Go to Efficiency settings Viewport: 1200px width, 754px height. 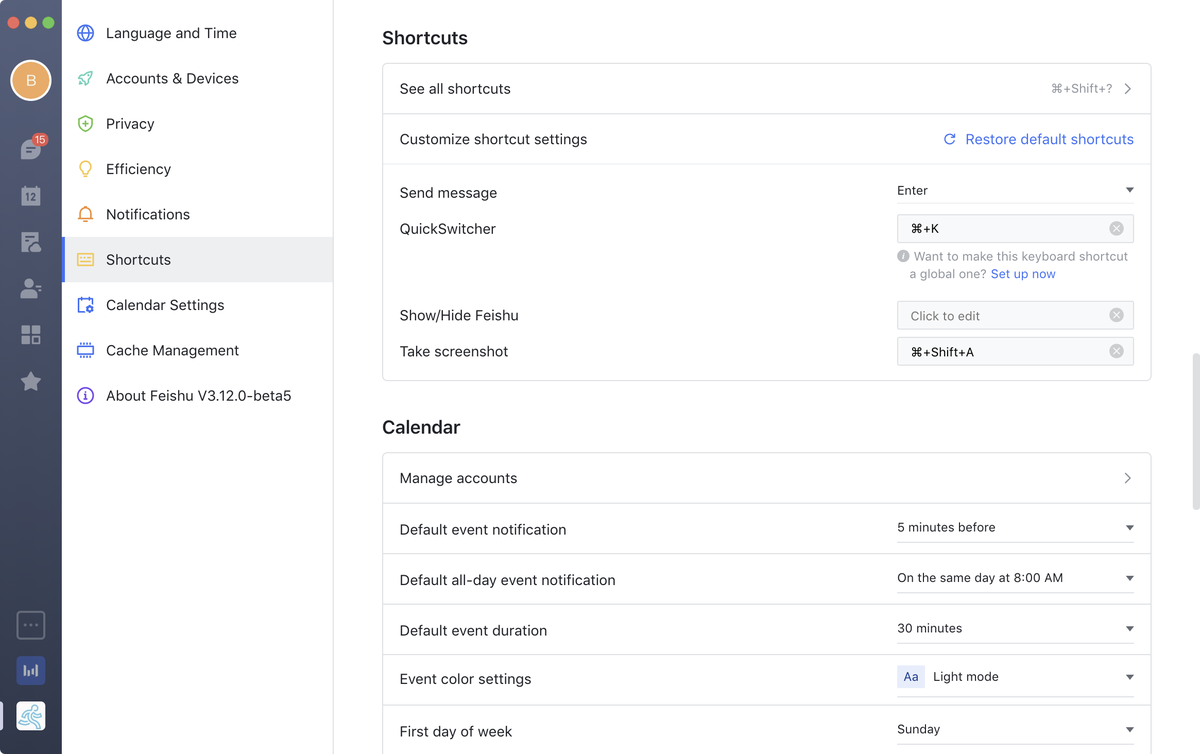[x=197, y=169]
